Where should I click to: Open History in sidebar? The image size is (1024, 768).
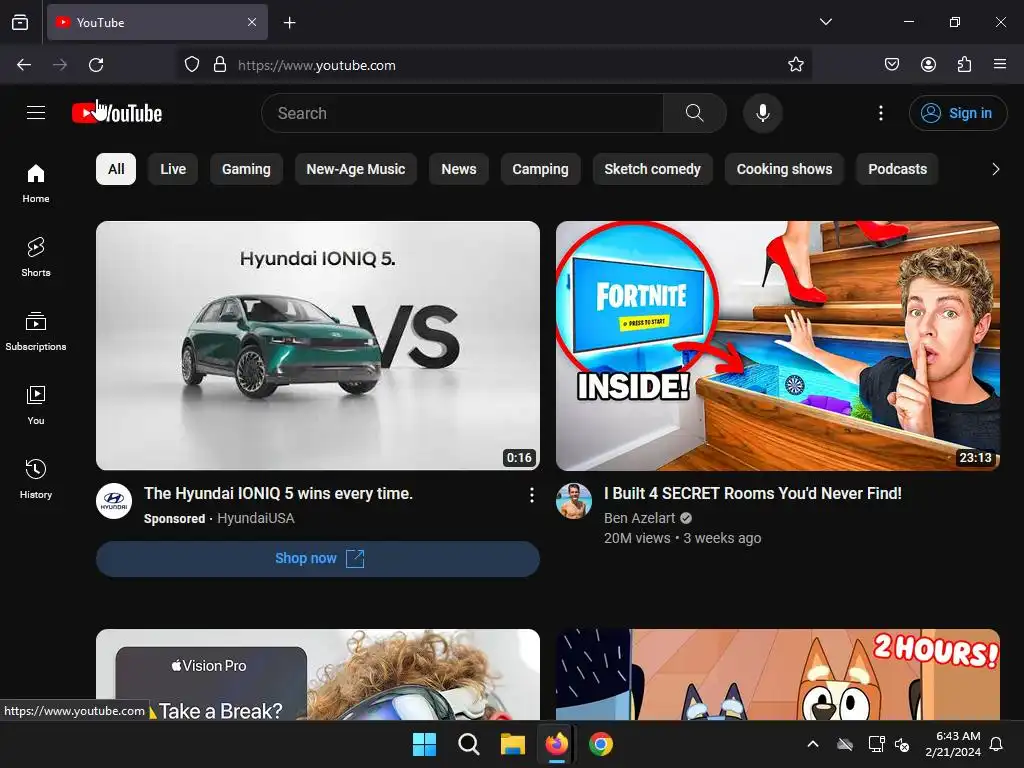pos(36,479)
